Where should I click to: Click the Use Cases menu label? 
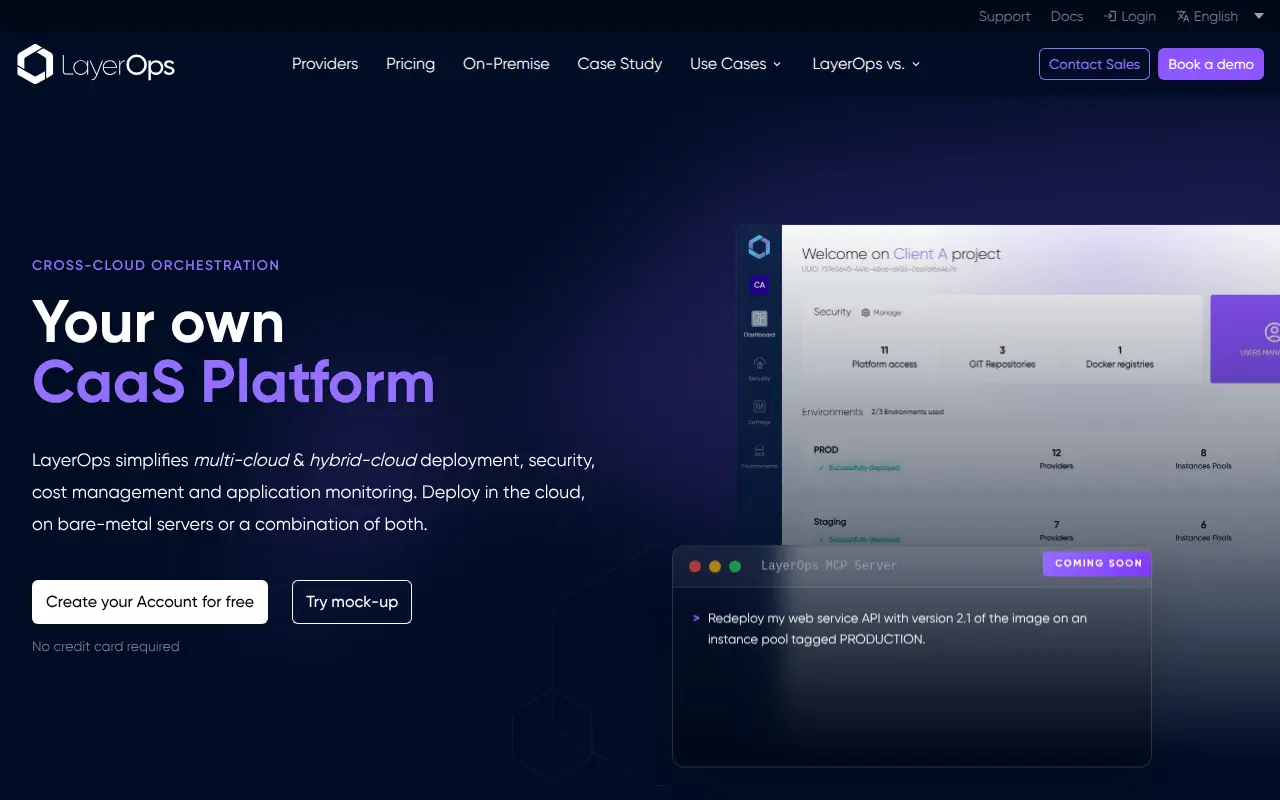pos(728,64)
